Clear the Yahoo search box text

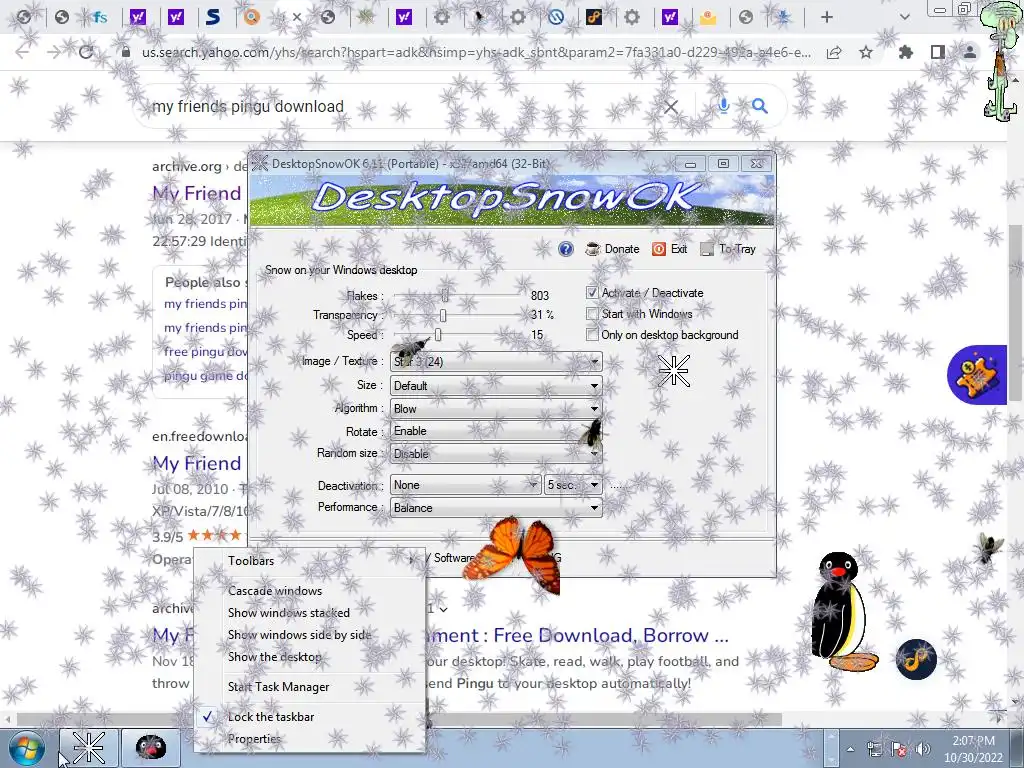click(x=671, y=106)
